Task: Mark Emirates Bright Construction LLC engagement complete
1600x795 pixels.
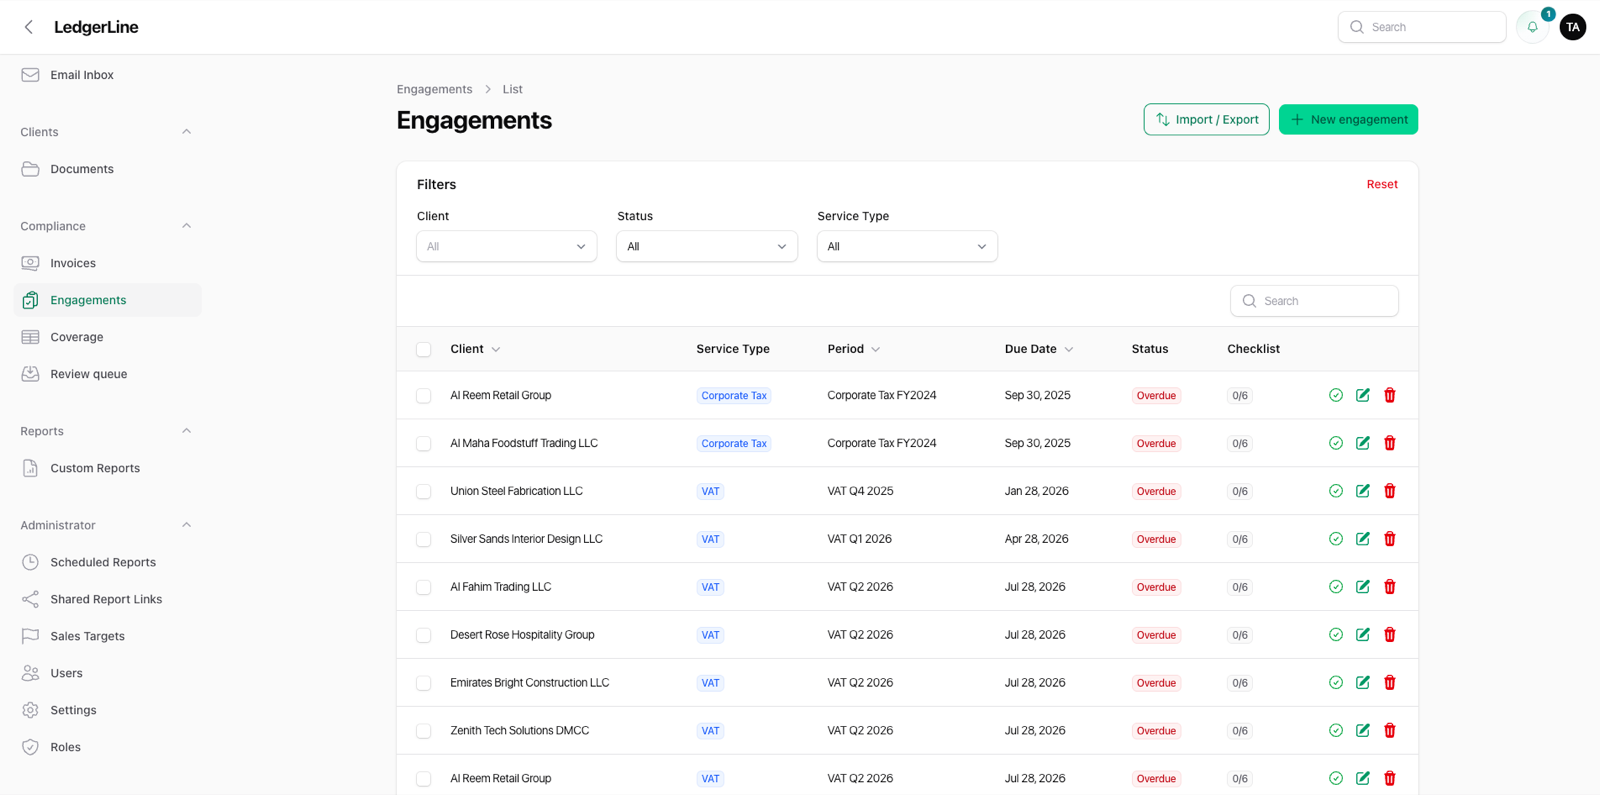Action: pos(1336,683)
